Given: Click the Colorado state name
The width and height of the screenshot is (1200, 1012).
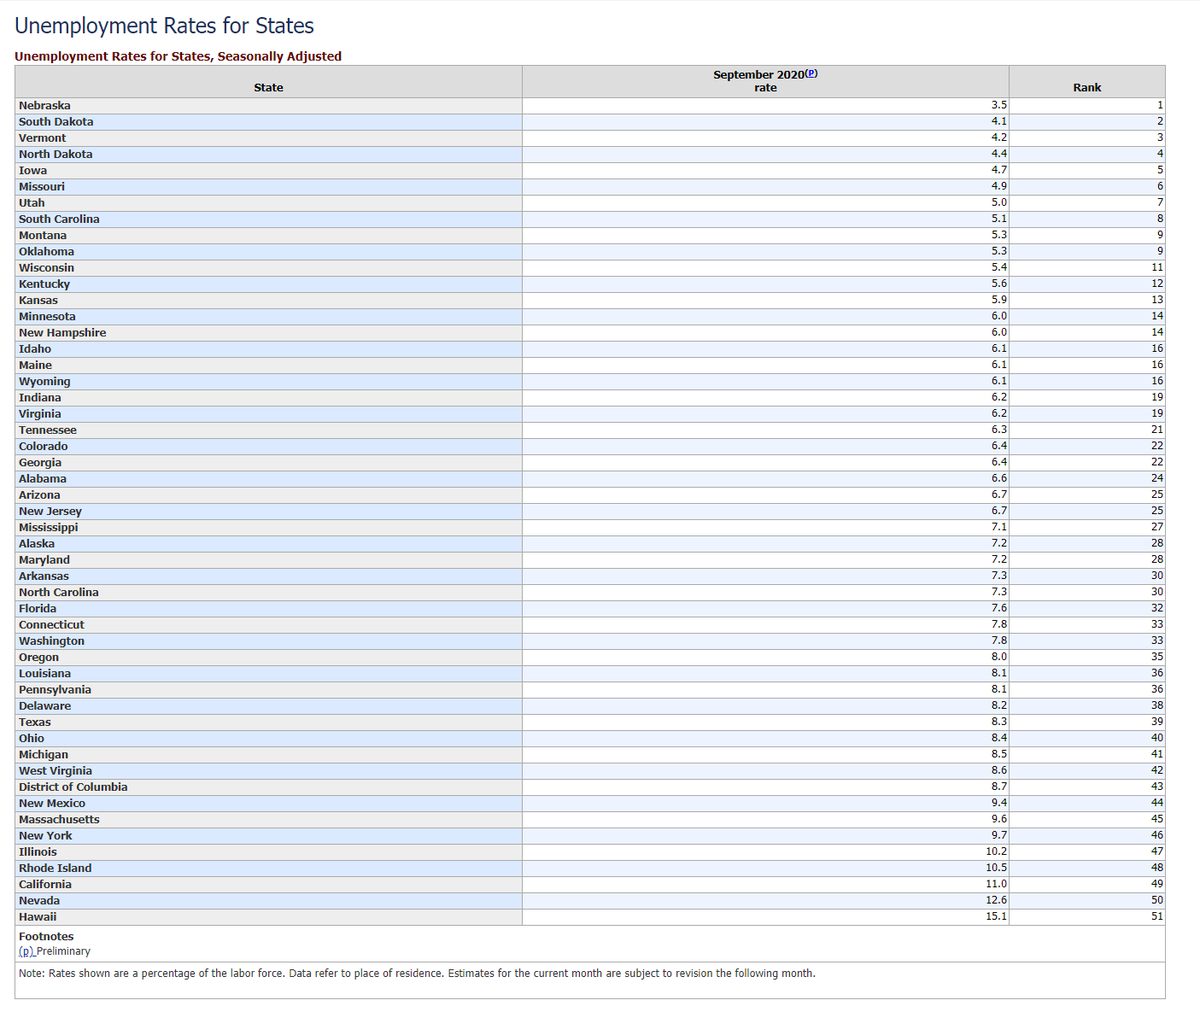Looking at the screenshot, I should [43, 446].
